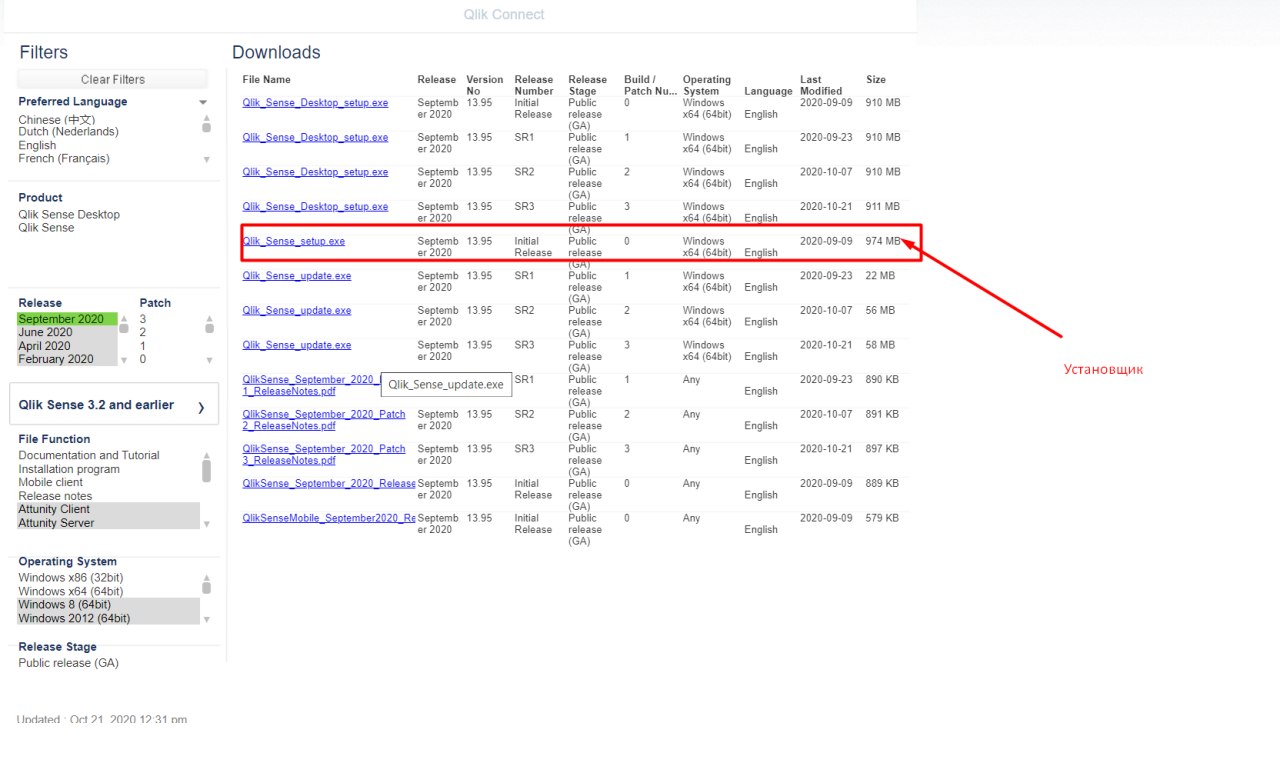Sort by File Name column header

(267, 79)
